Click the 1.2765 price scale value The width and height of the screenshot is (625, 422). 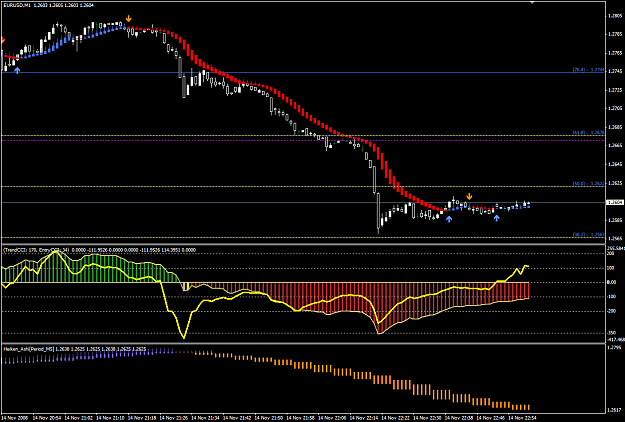(x=615, y=53)
